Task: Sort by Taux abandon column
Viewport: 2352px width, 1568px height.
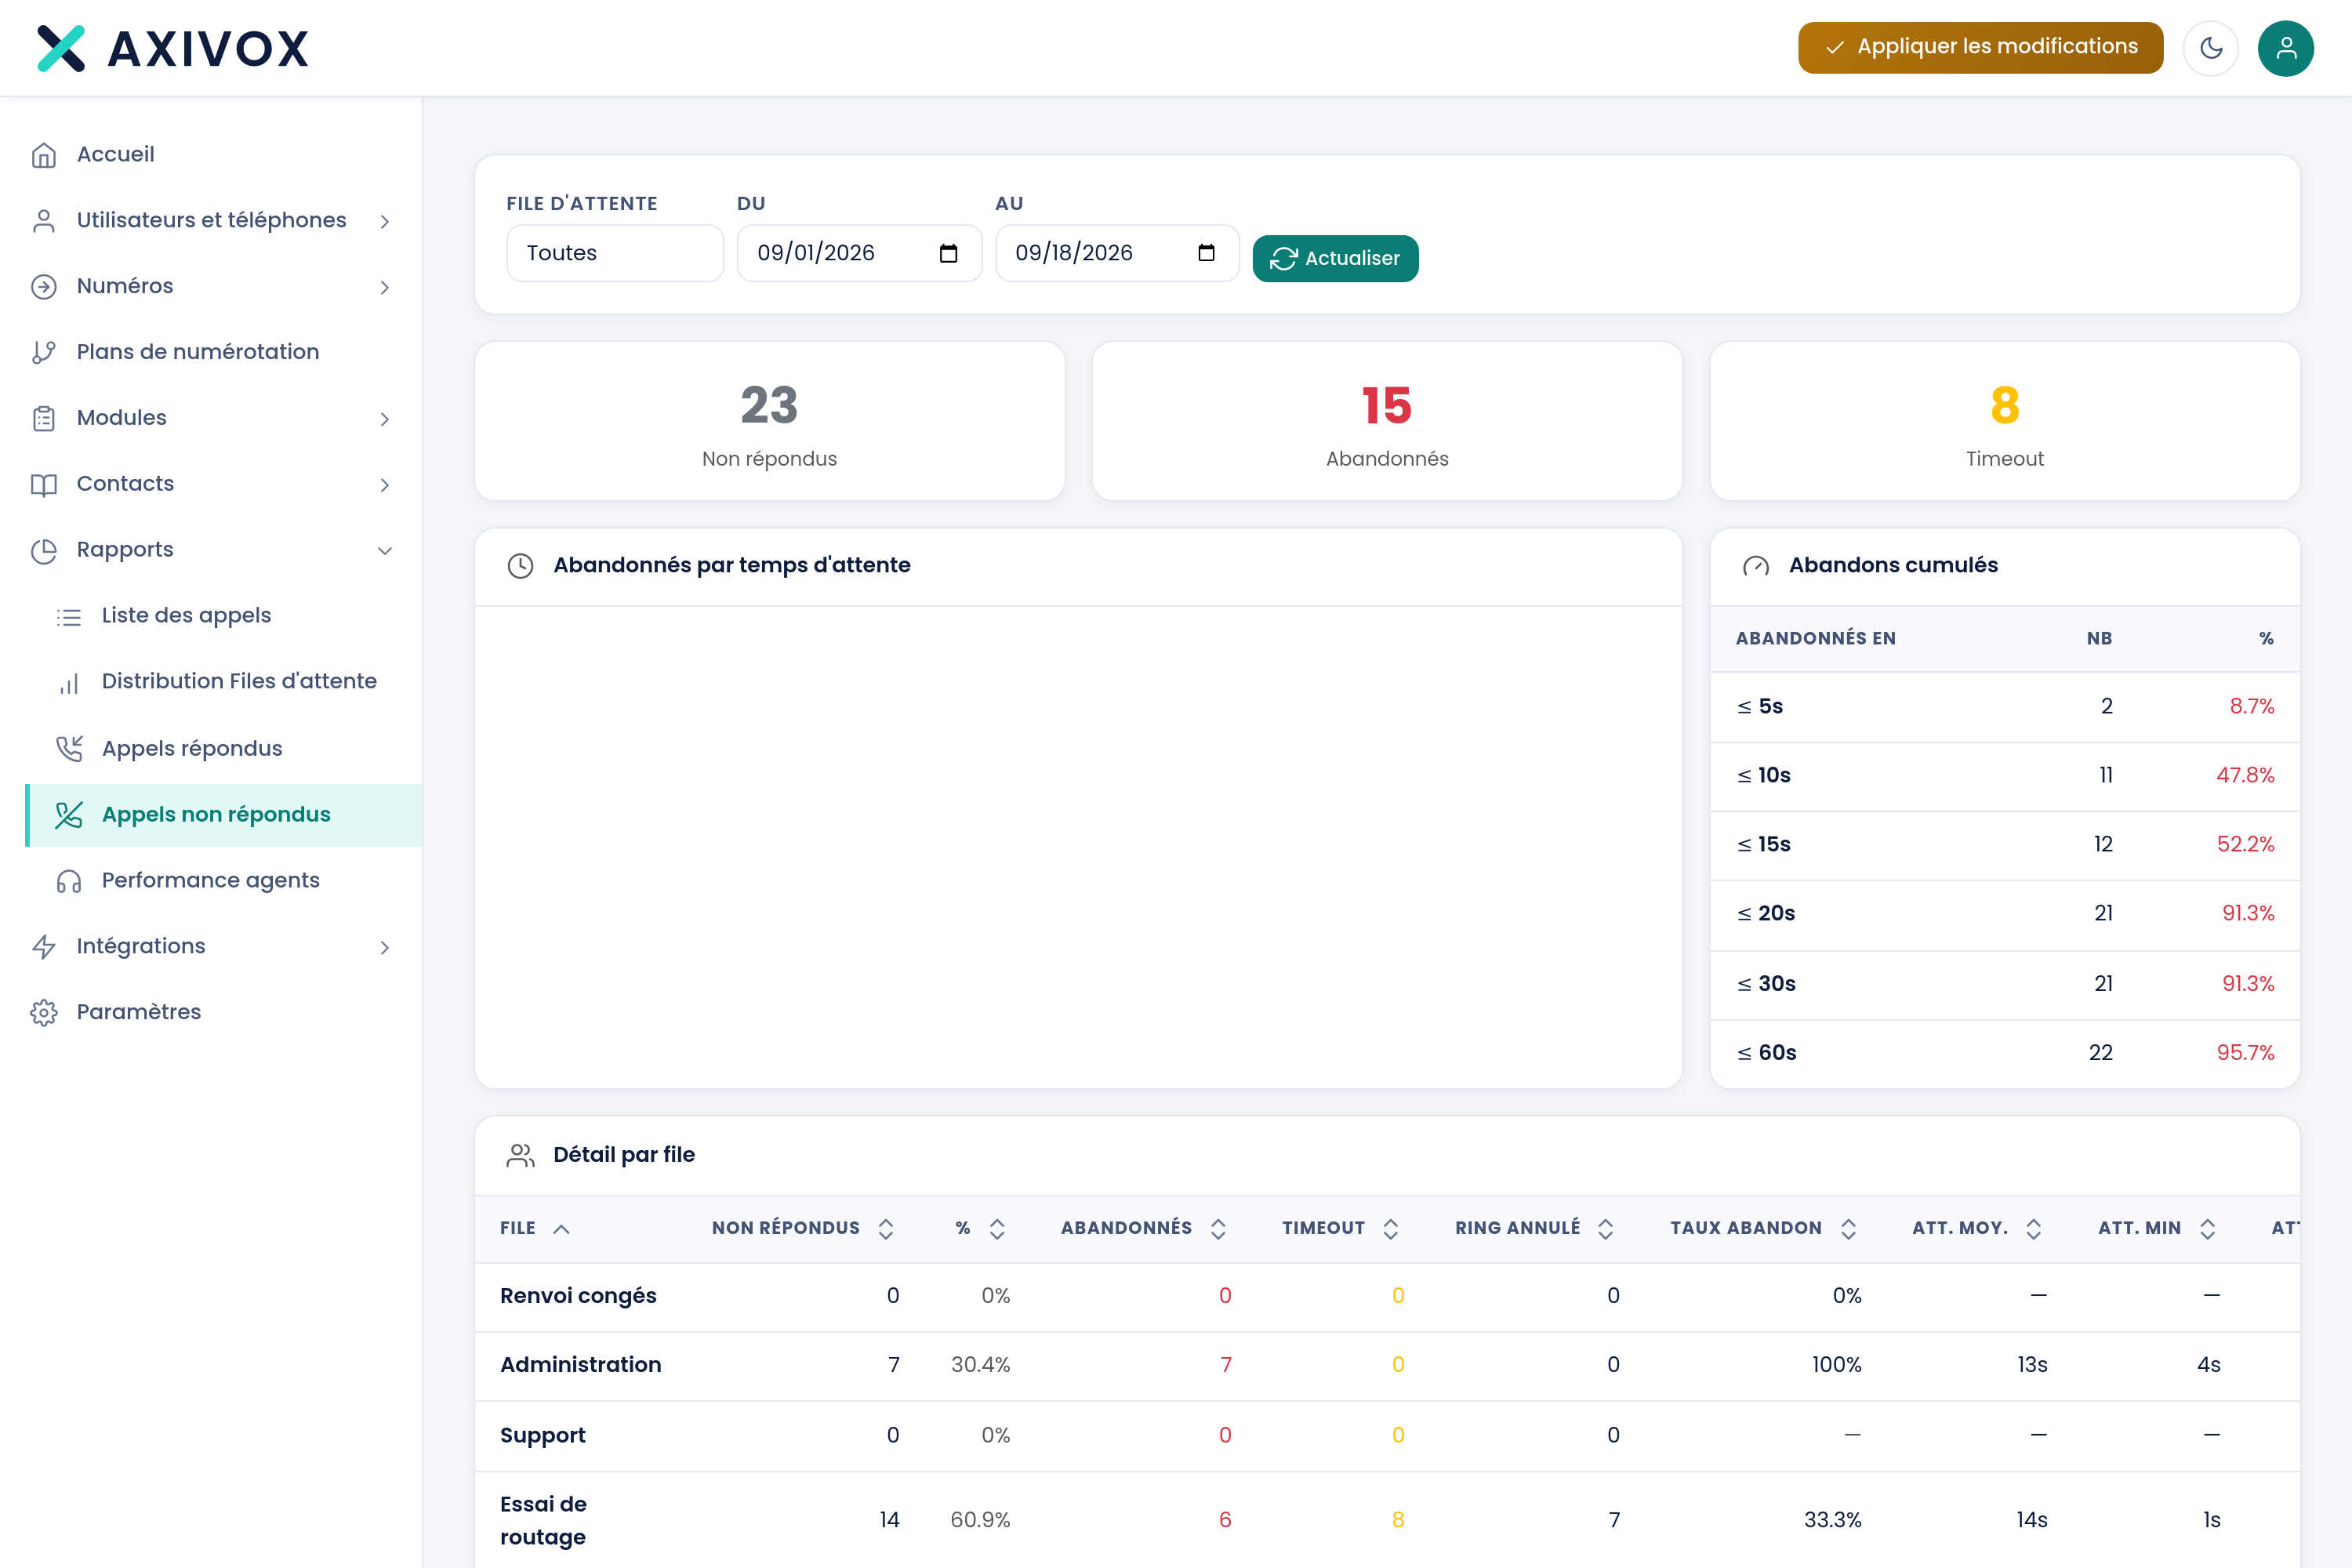Action: (x=1763, y=1228)
